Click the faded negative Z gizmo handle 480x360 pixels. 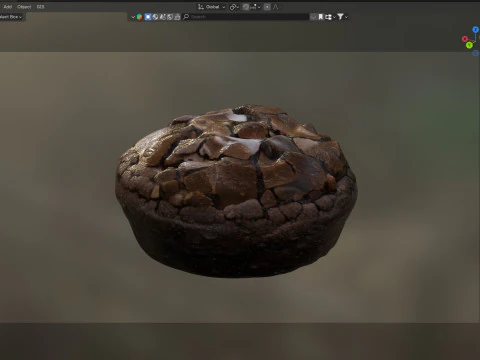[x=476, y=53]
